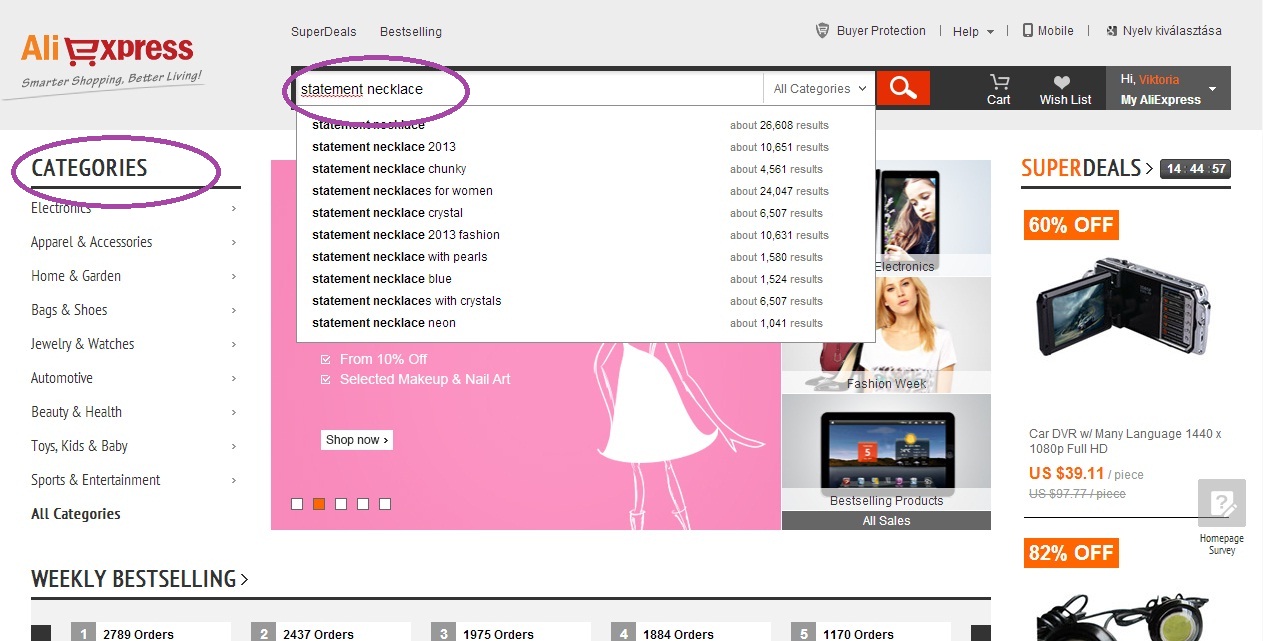Image resolution: width=1263 pixels, height=641 pixels.
Task: Open the All Categories search dropdown
Action: point(820,88)
